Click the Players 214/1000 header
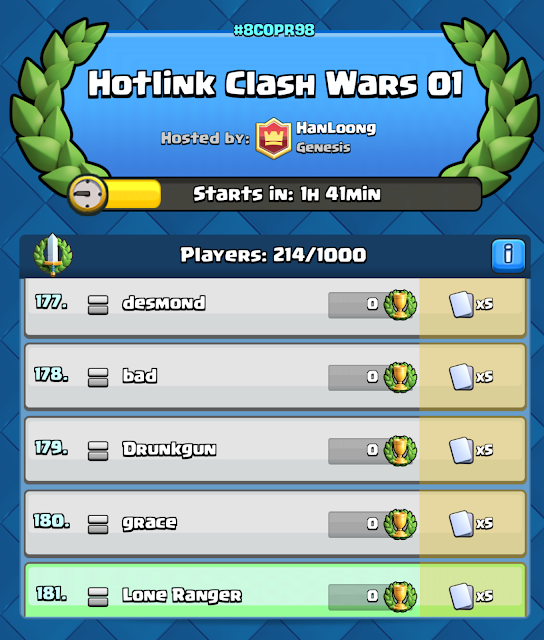544x640 pixels. pos(273,255)
